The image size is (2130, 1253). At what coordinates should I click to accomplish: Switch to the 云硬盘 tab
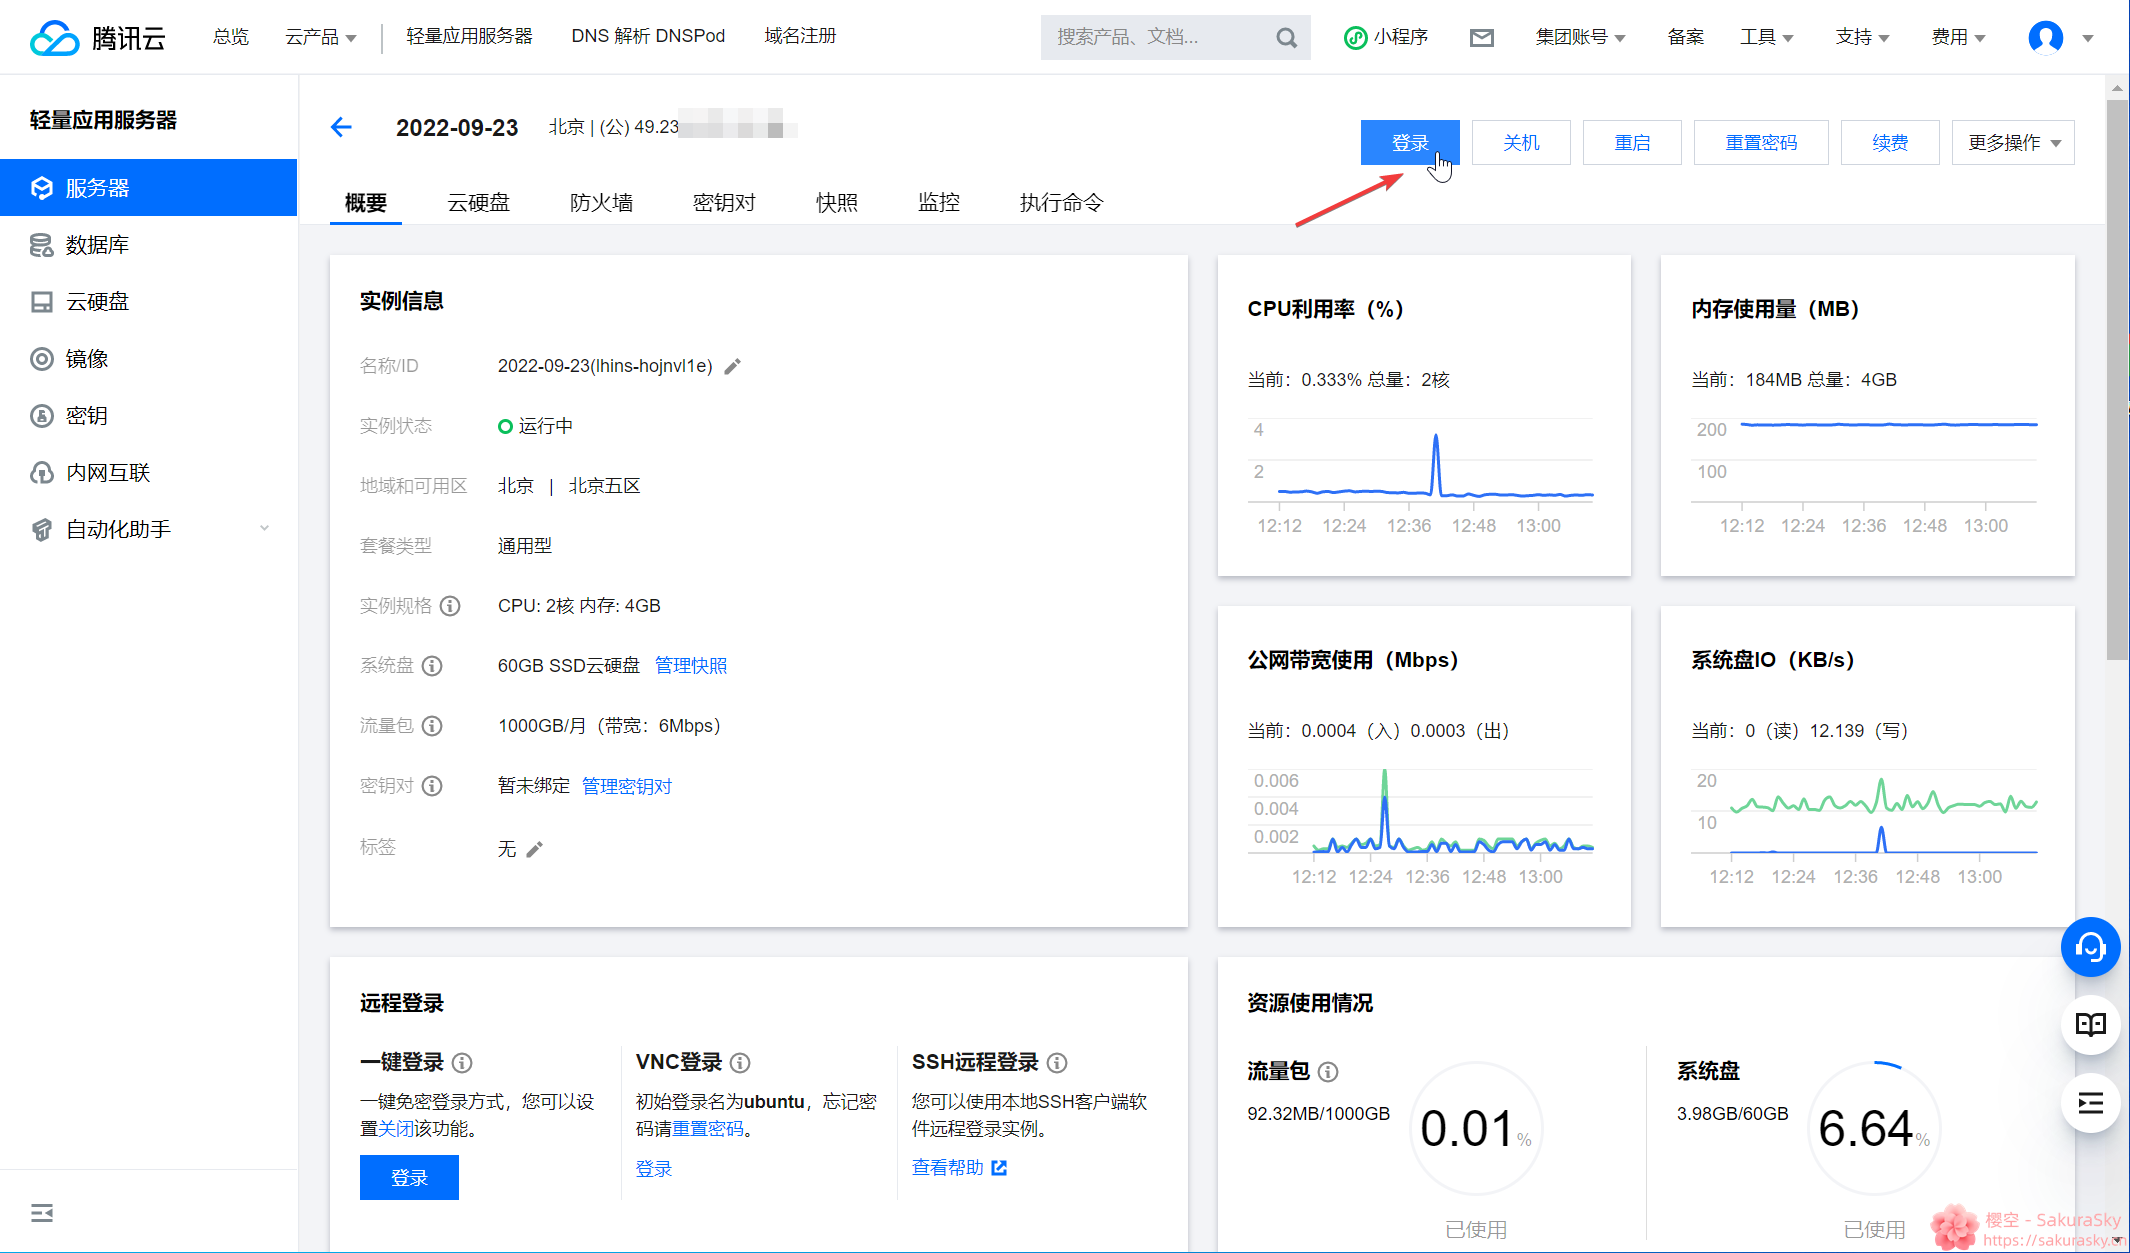point(478,203)
